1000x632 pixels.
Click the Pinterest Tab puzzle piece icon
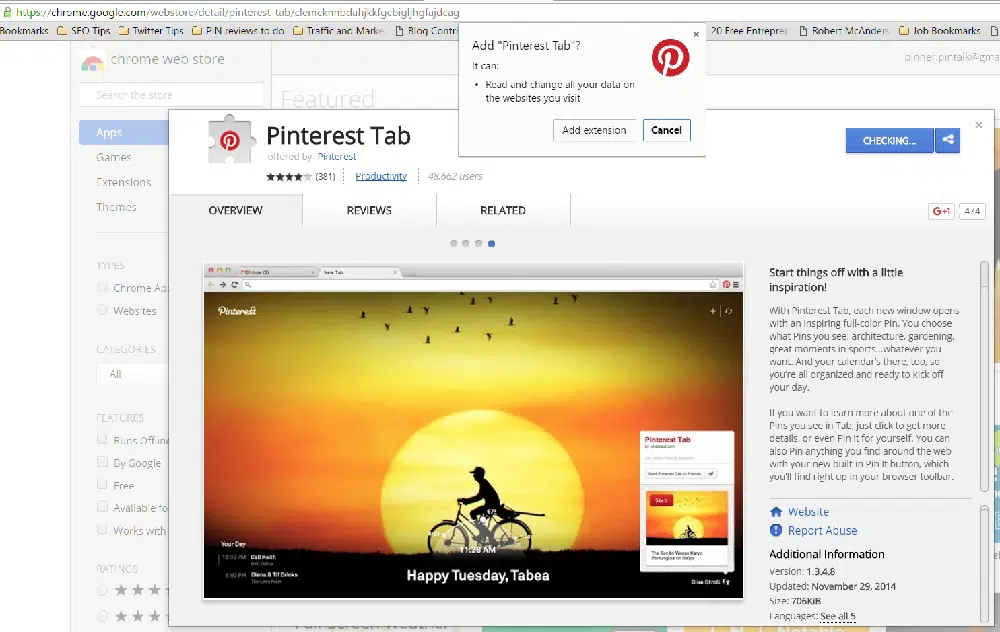(x=230, y=140)
